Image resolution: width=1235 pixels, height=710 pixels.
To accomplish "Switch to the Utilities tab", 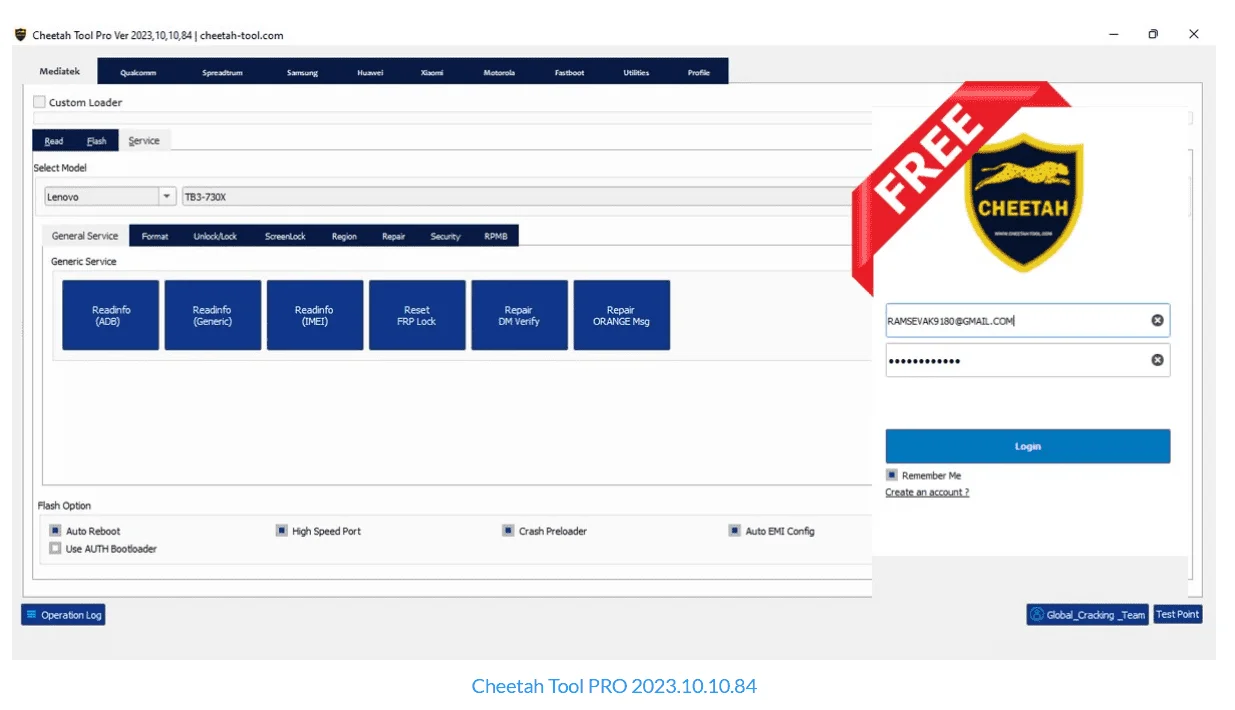I will pos(636,72).
